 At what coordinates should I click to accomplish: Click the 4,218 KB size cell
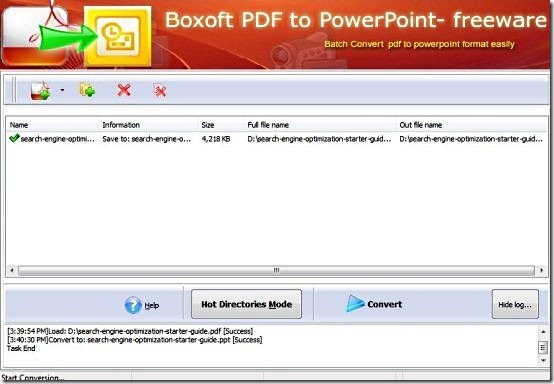pyautogui.click(x=216, y=139)
